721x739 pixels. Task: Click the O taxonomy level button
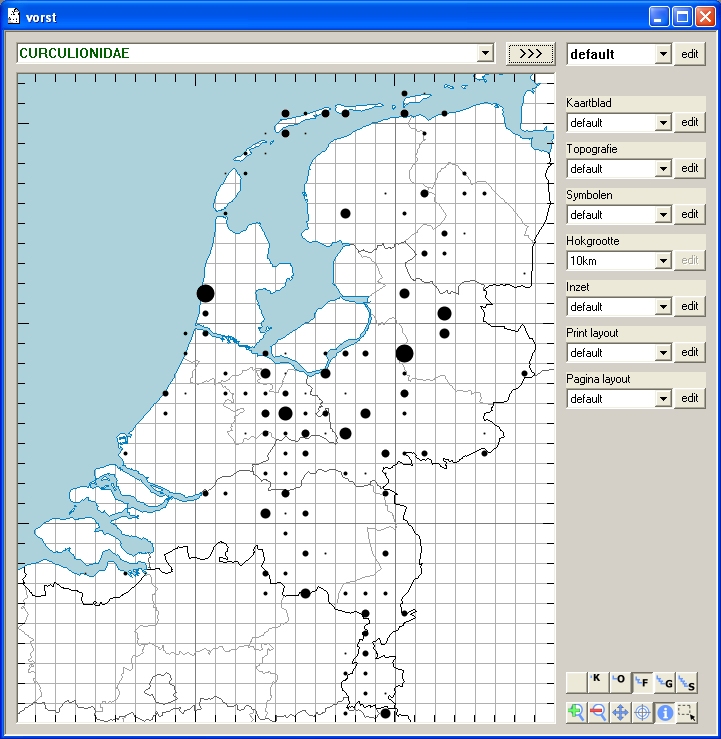[x=620, y=683]
